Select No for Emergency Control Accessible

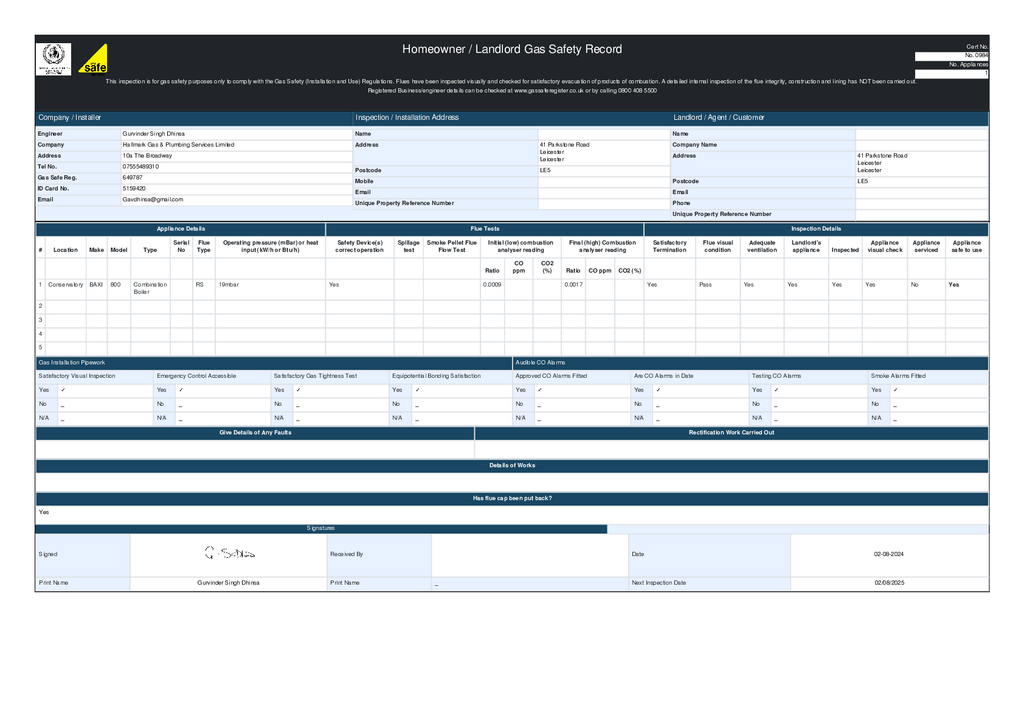pos(181,404)
